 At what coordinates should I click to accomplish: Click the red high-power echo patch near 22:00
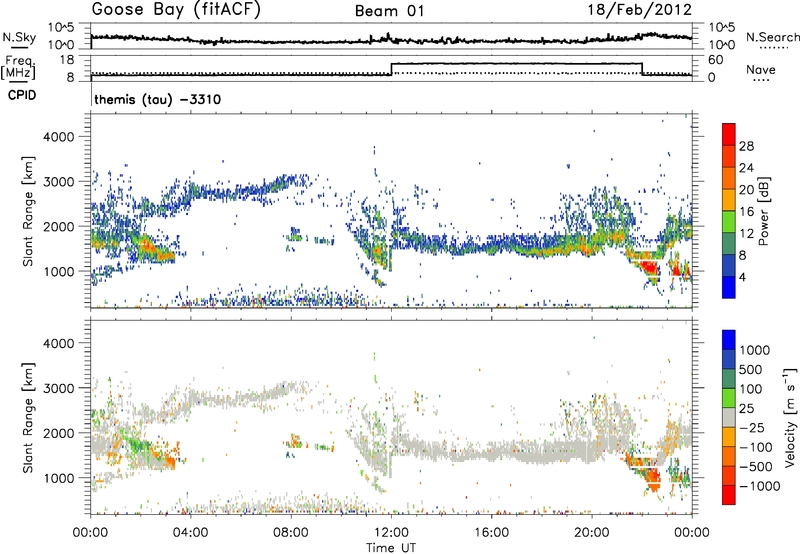(x=649, y=267)
